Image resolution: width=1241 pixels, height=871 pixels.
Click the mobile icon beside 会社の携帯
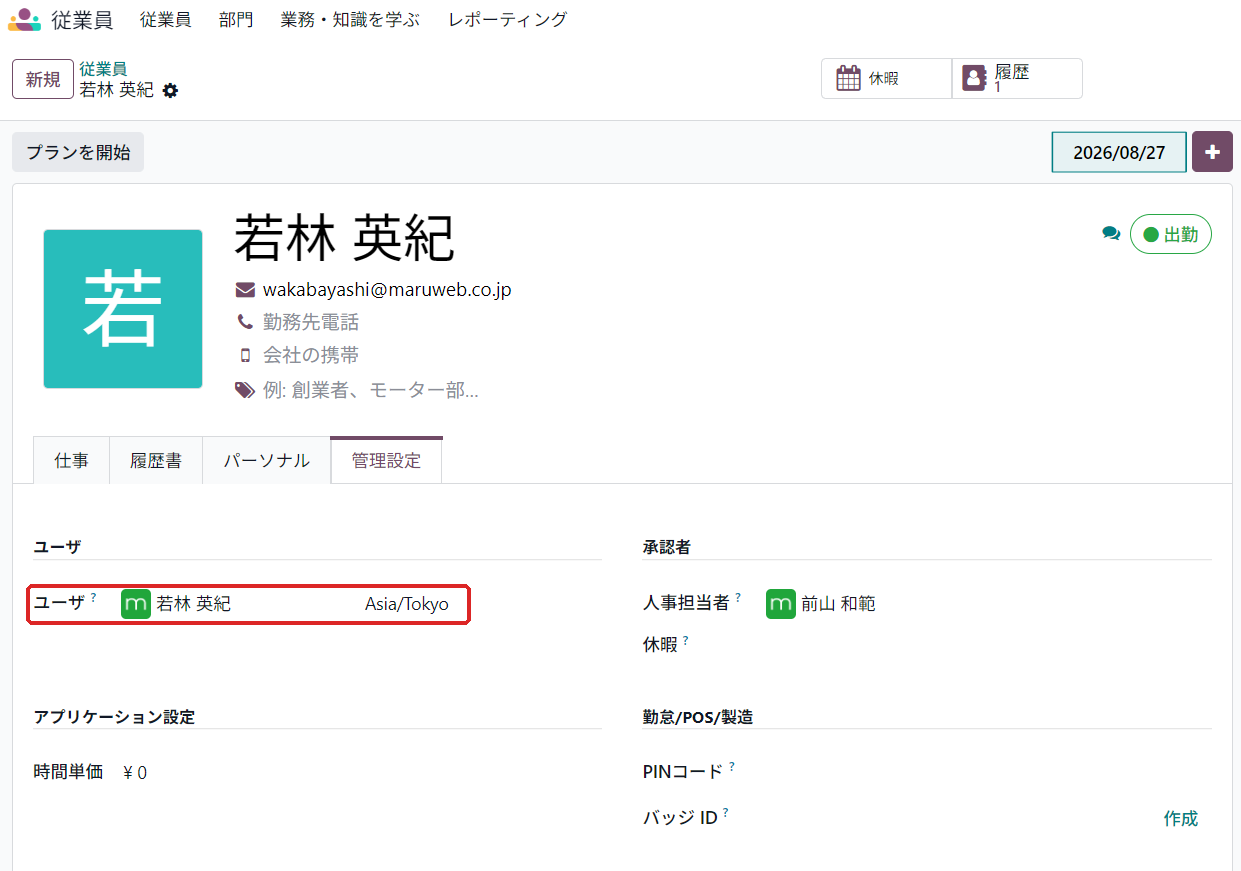(245, 355)
